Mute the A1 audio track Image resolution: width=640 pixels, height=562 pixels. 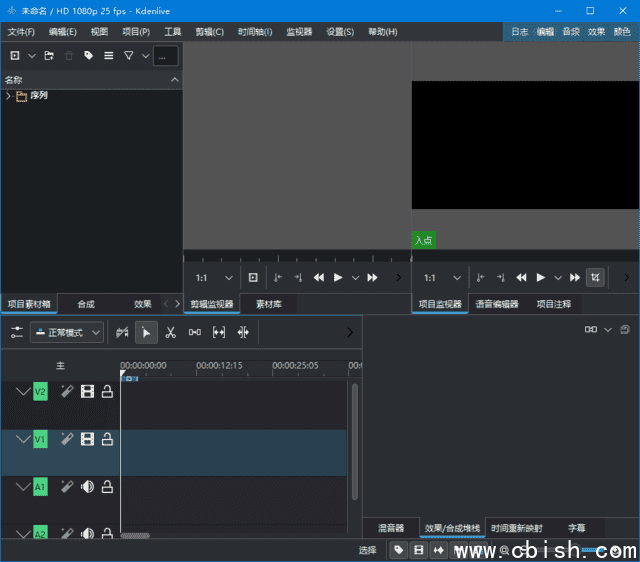[87, 486]
